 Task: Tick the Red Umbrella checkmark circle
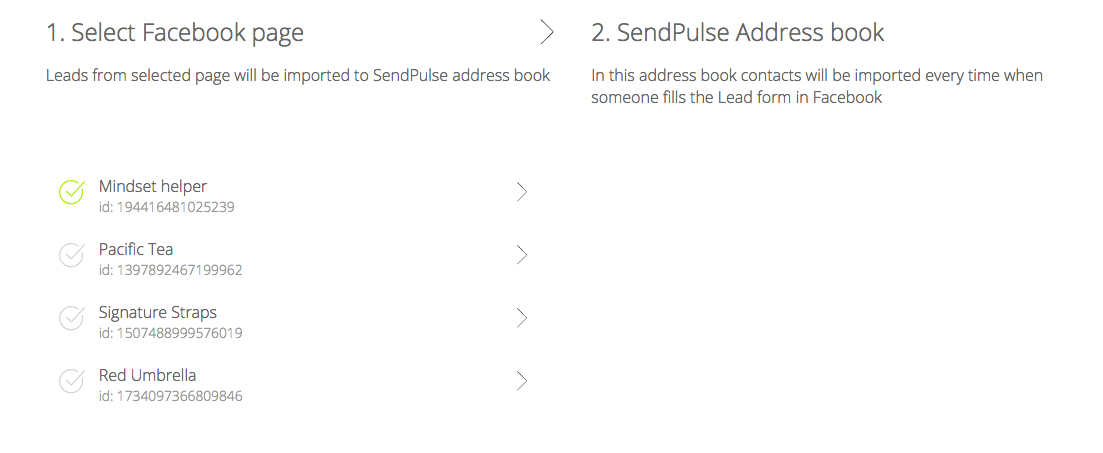(71, 381)
